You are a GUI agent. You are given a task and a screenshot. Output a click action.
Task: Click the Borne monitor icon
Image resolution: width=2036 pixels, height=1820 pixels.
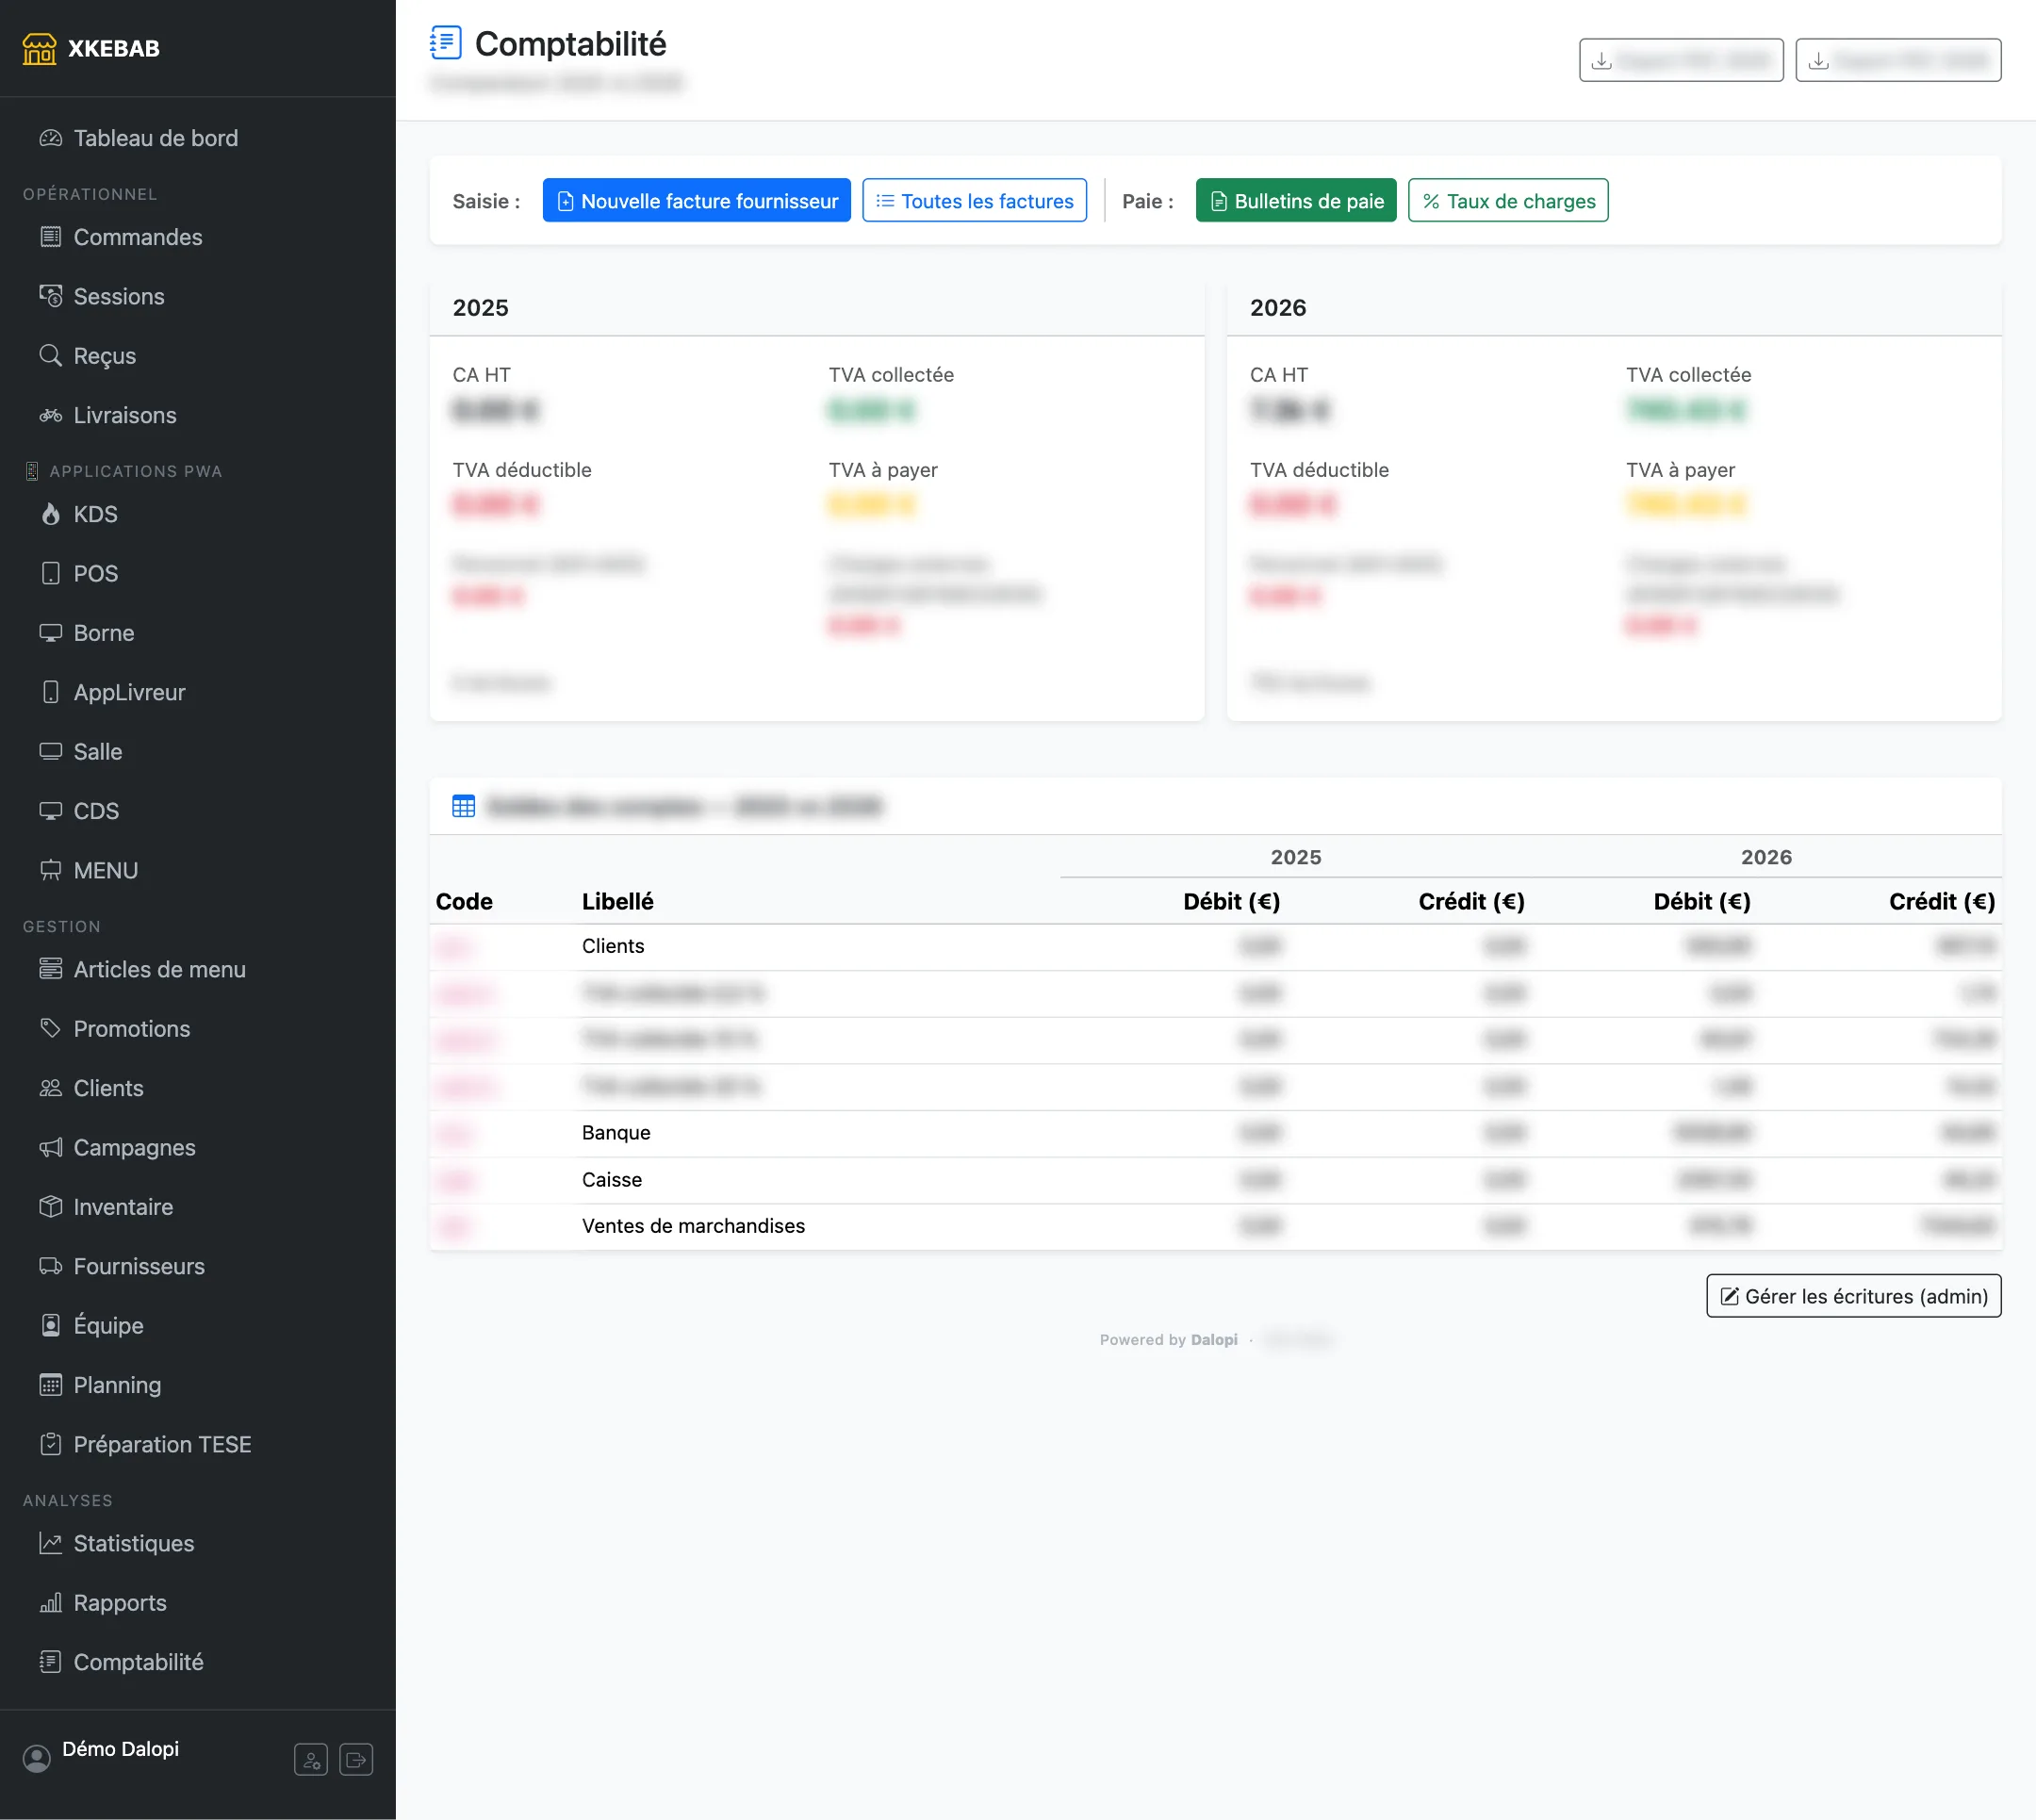pyautogui.click(x=51, y=633)
